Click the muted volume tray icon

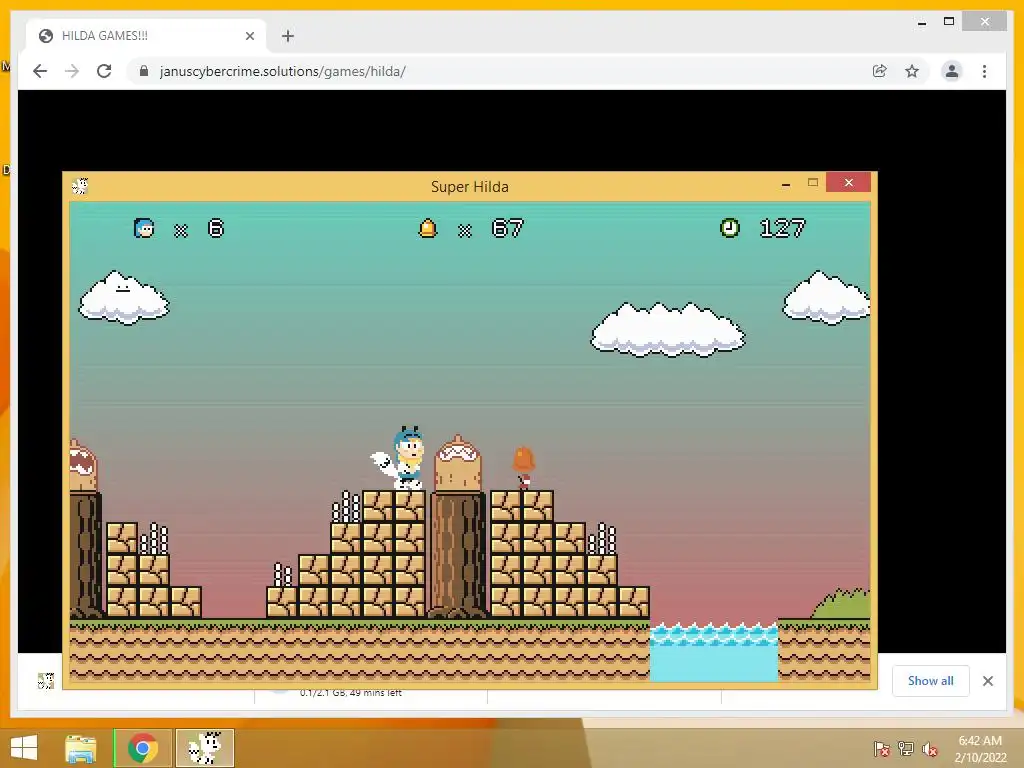pos(930,749)
